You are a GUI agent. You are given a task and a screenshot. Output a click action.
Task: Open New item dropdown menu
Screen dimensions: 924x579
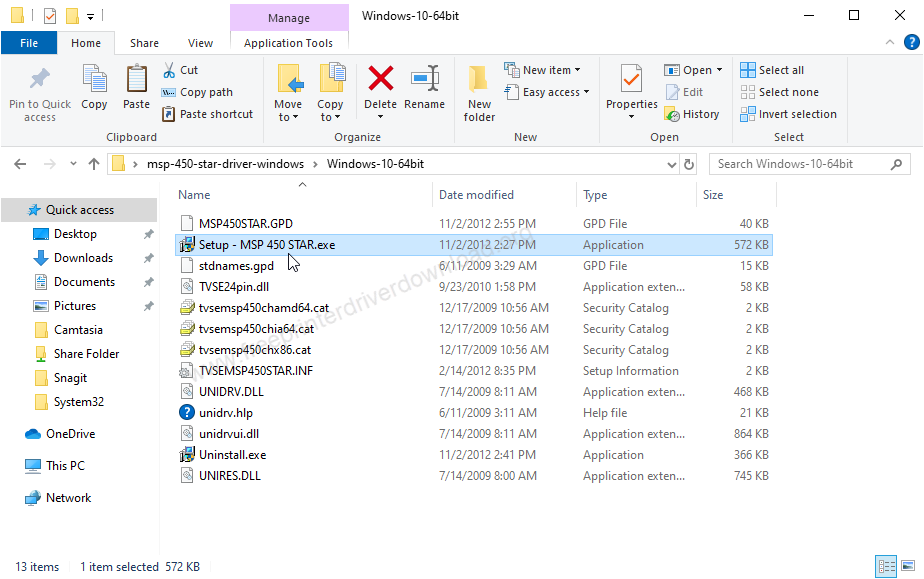542,70
